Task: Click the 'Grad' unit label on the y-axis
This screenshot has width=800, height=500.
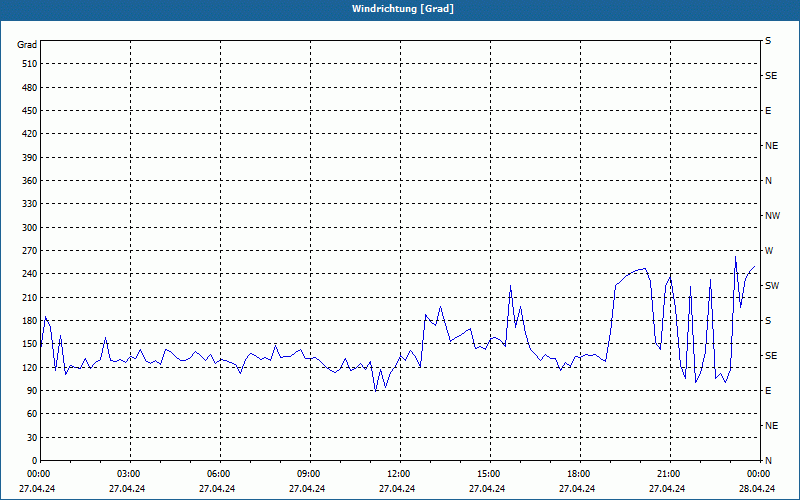Action: [27, 45]
